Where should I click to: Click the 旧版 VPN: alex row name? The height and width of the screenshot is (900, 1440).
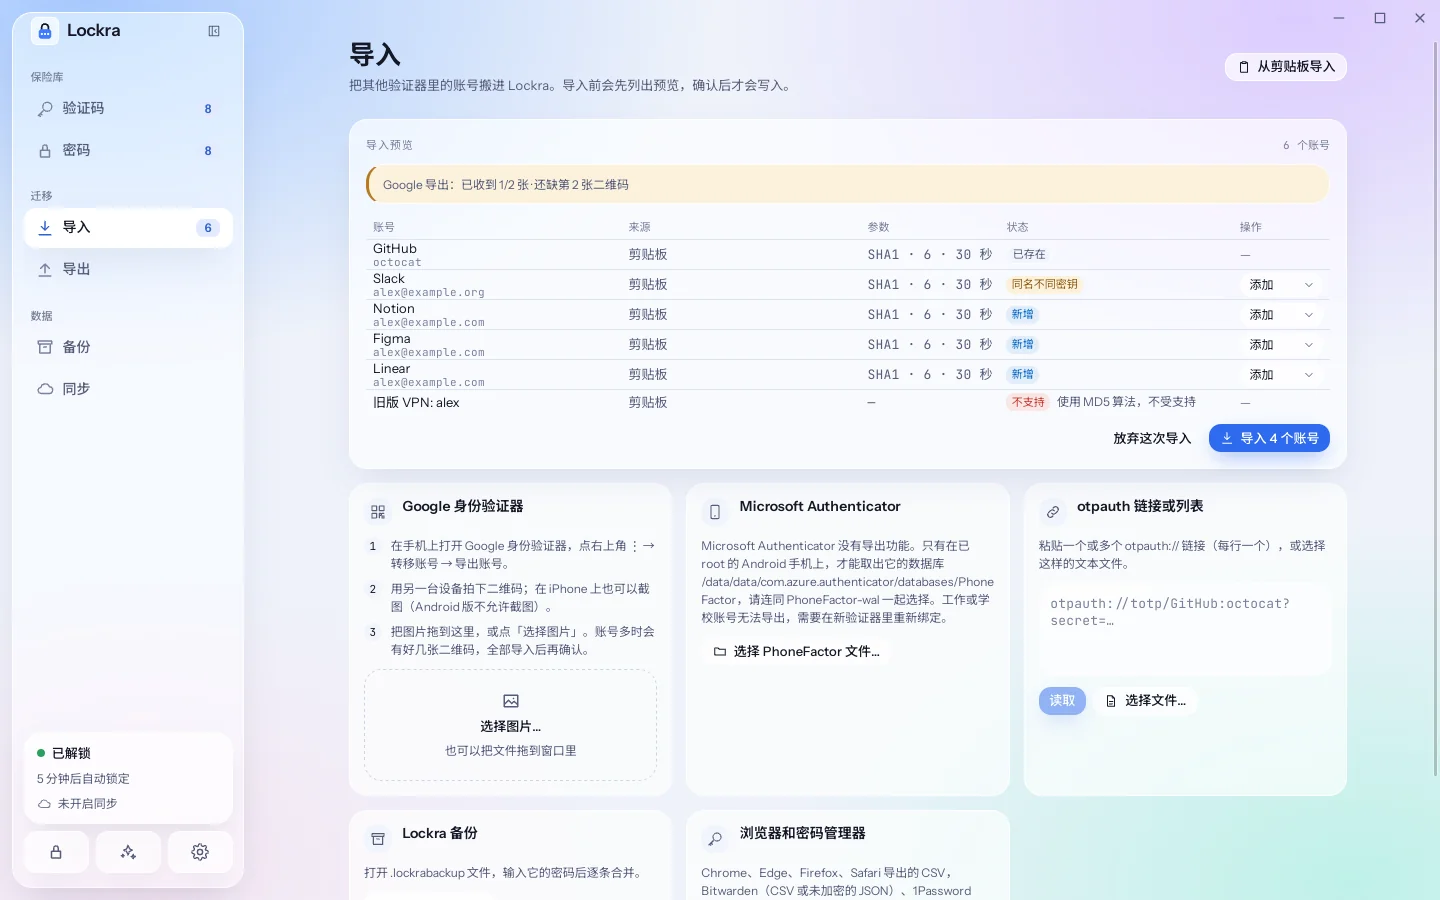pos(416,403)
